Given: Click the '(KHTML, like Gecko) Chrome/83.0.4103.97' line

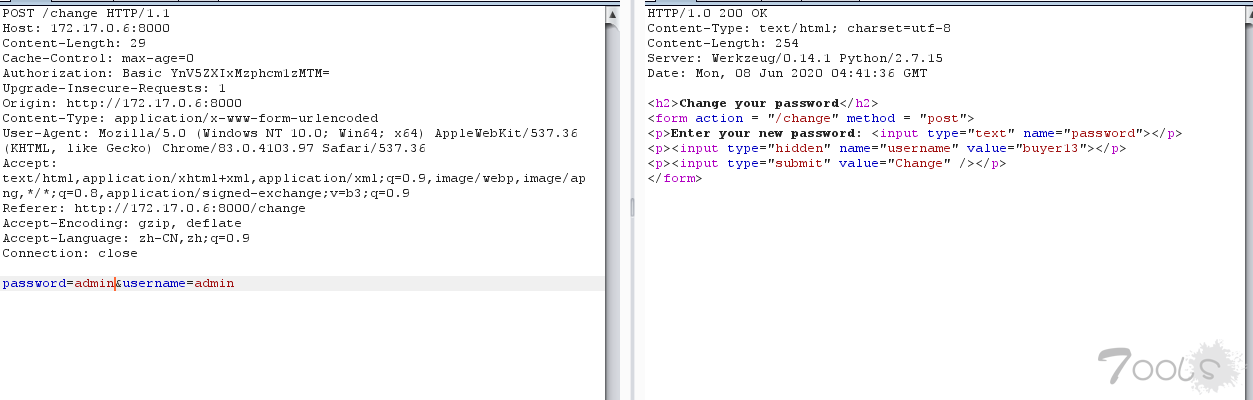Looking at the screenshot, I should (x=213, y=147).
